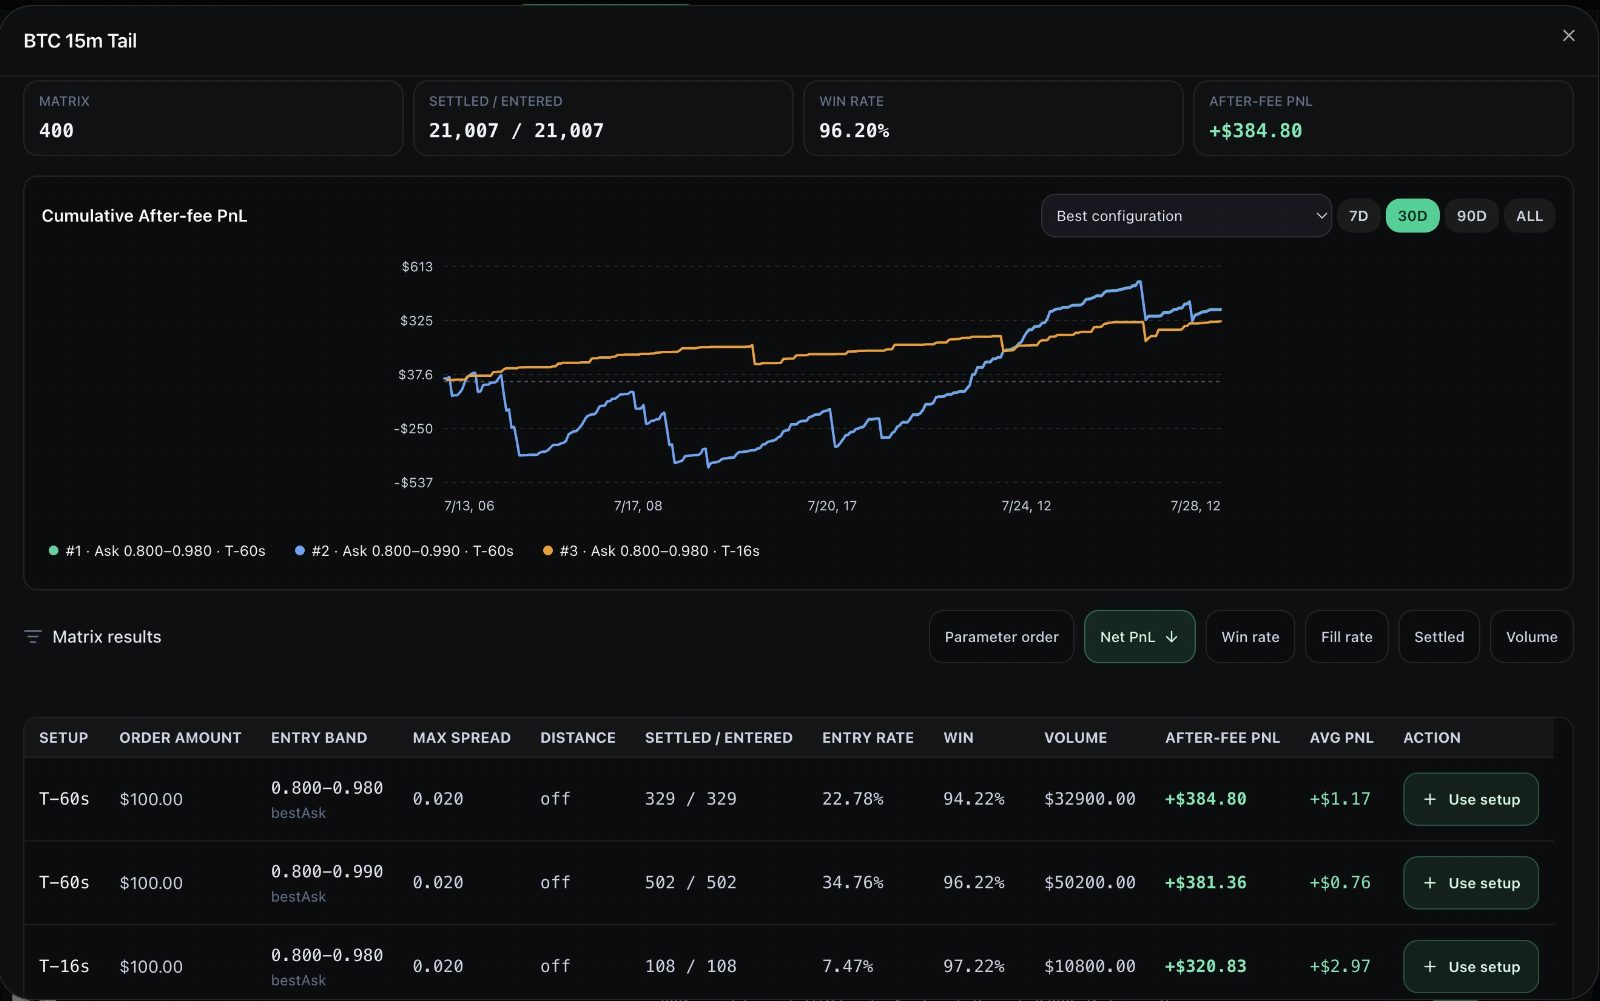Screen dimensions: 1600x1001
Task: Use setup for the T-16s row
Action: tap(1471, 966)
